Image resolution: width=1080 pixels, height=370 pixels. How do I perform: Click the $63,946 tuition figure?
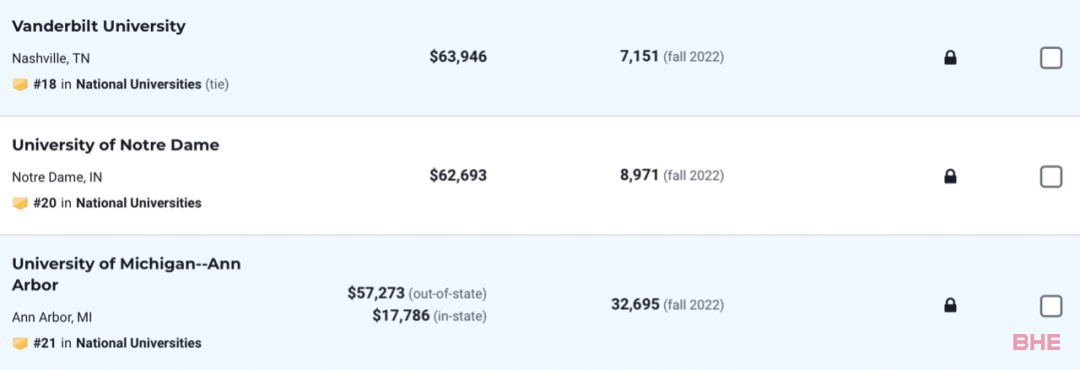pyautogui.click(x=458, y=56)
